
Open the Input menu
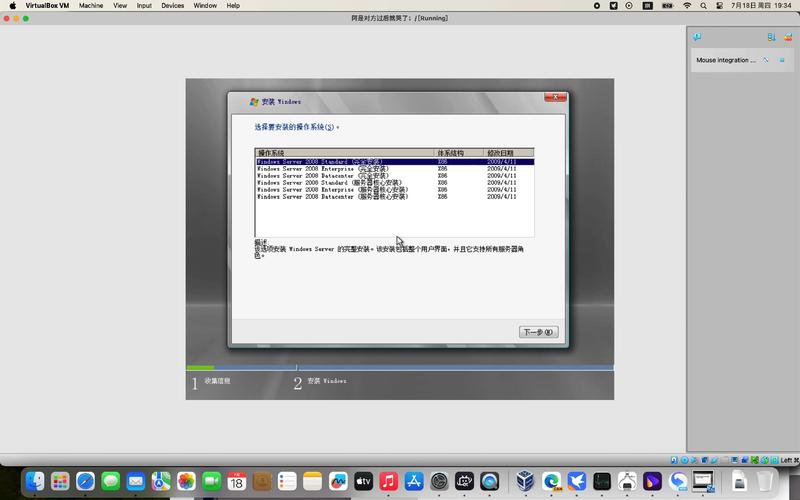pos(144,6)
